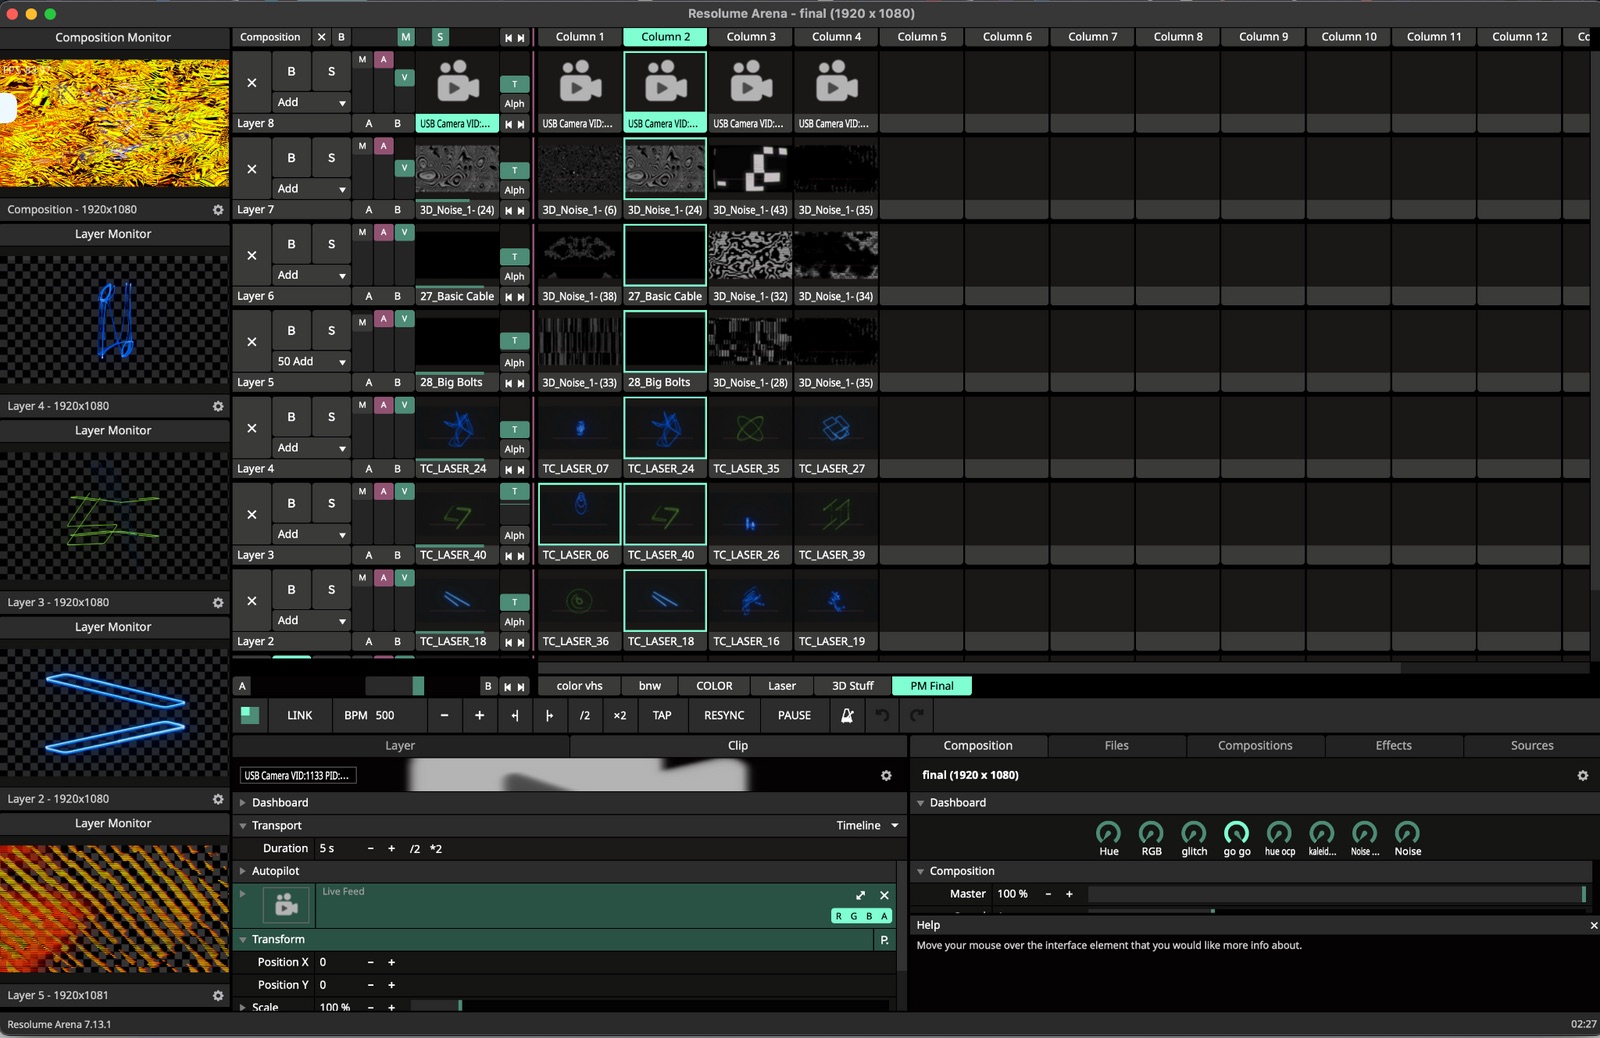Nudge BPM later with right push icon
This screenshot has width=1600, height=1038.
tap(549, 715)
